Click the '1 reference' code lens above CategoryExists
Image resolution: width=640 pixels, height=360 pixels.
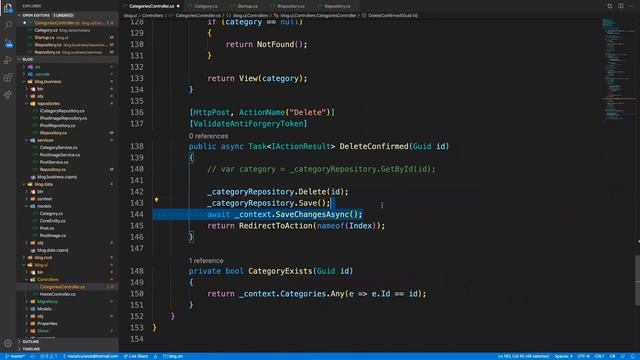(x=206, y=260)
